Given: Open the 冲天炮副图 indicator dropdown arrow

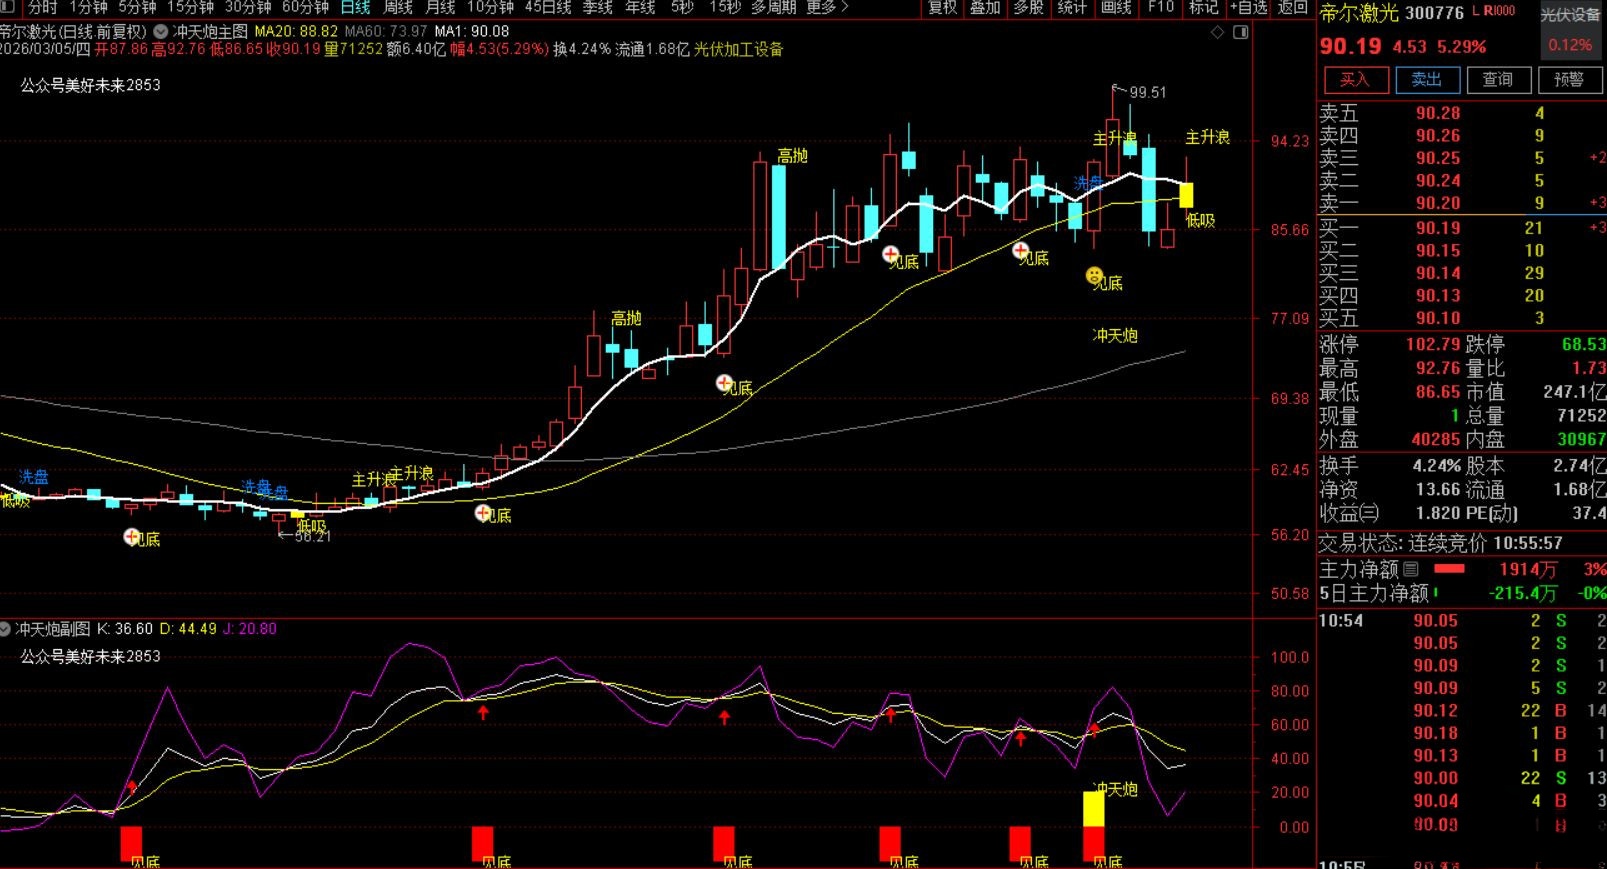Looking at the screenshot, I should tap(6, 629).
